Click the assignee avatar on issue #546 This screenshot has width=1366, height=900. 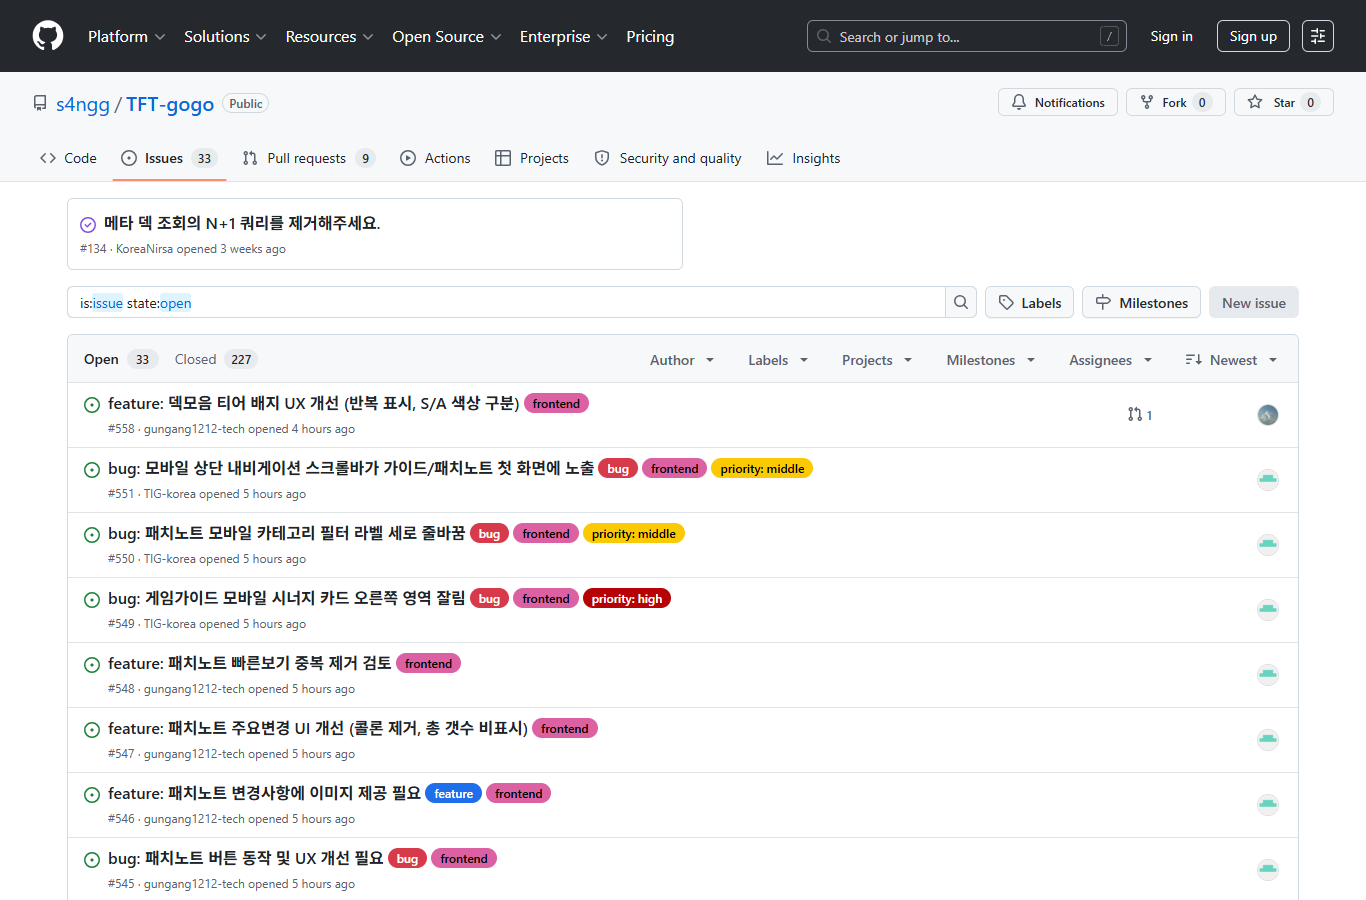click(x=1268, y=805)
